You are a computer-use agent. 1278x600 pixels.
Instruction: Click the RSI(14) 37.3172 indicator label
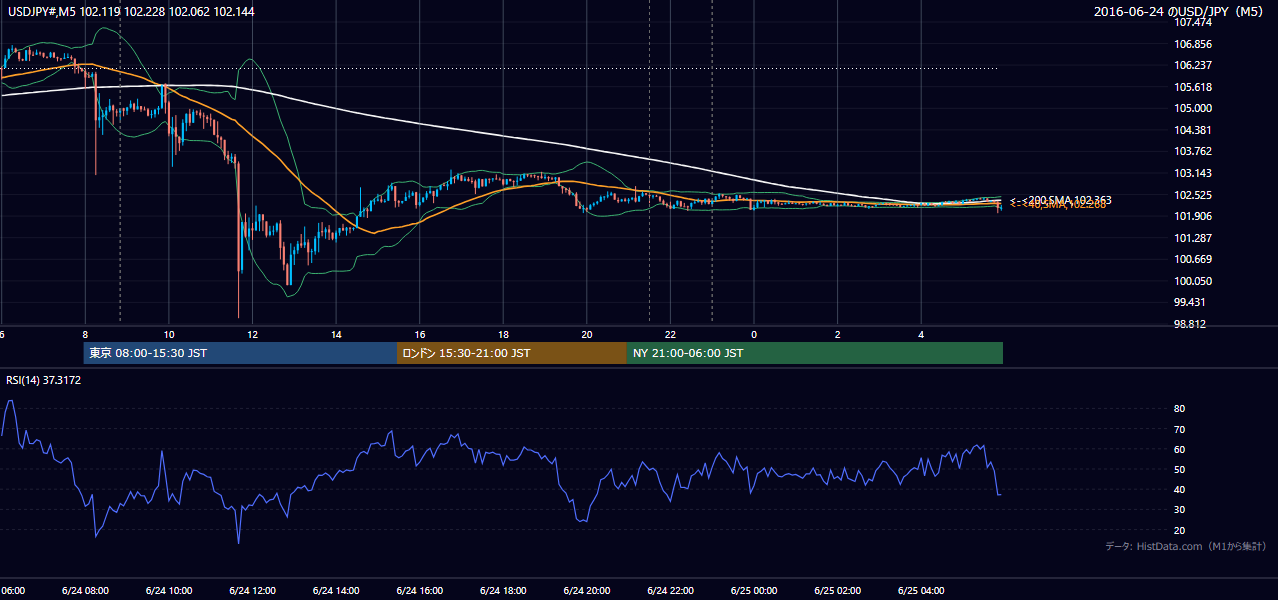[43, 380]
